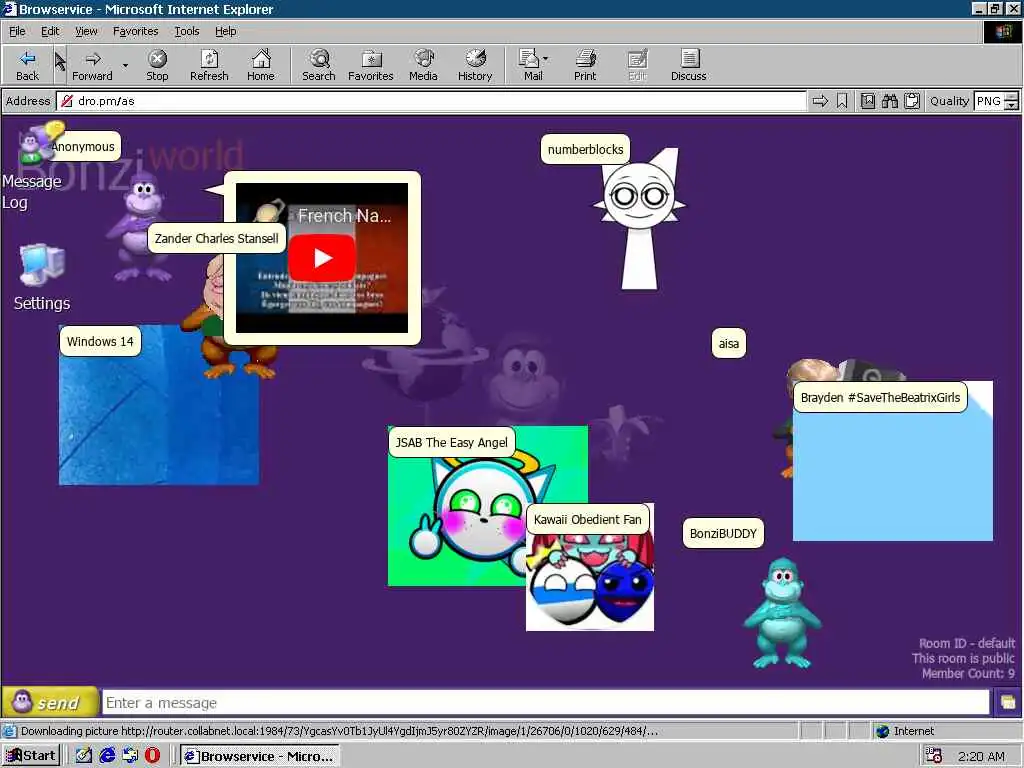Click the numberblocks name tag
The image size is (1024, 768).
tap(585, 150)
